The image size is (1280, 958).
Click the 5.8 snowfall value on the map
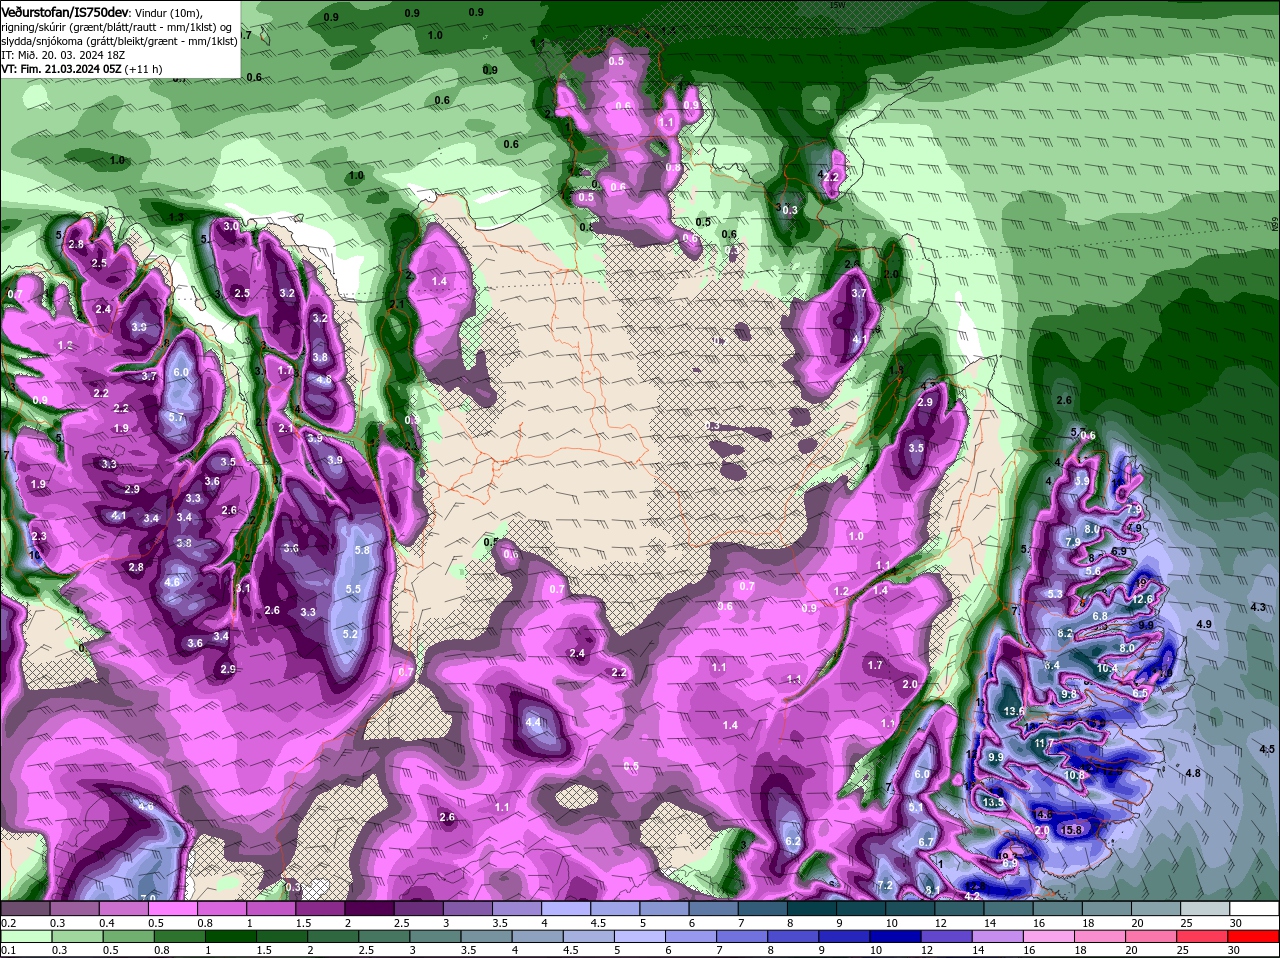pos(362,550)
